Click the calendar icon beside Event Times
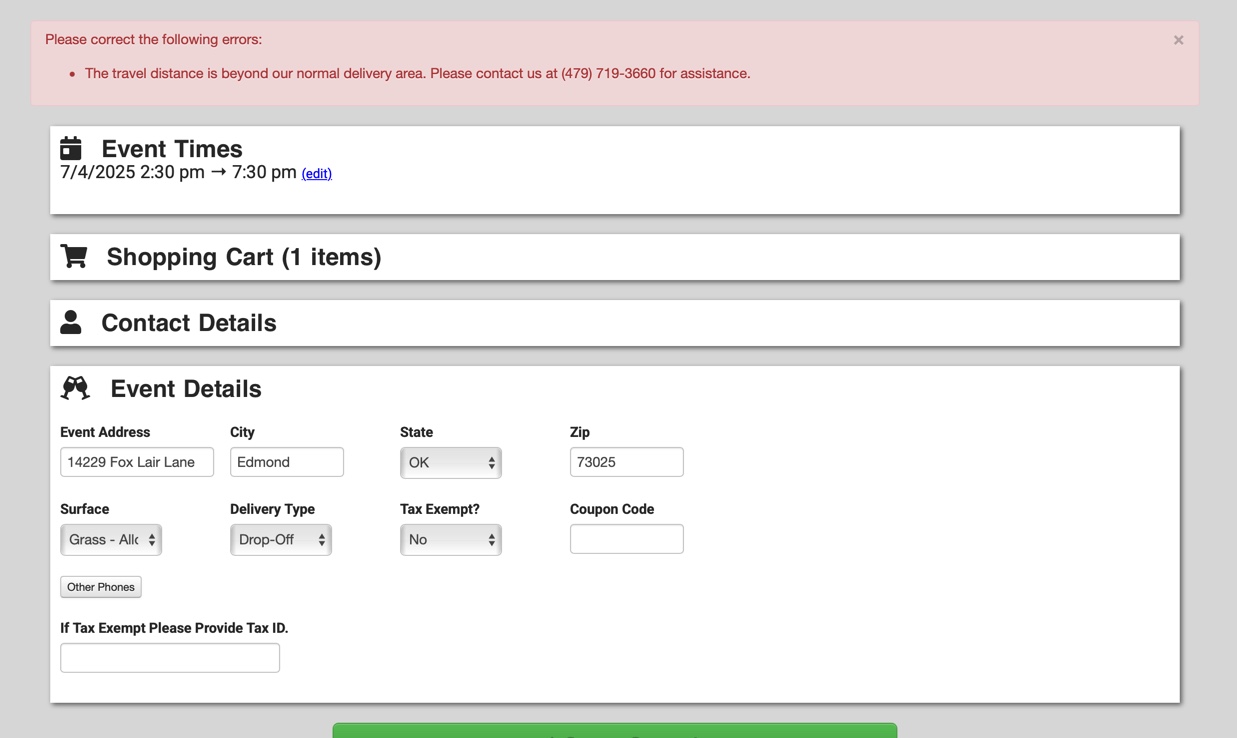Screen dimensions: 1237x738 point(71,149)
